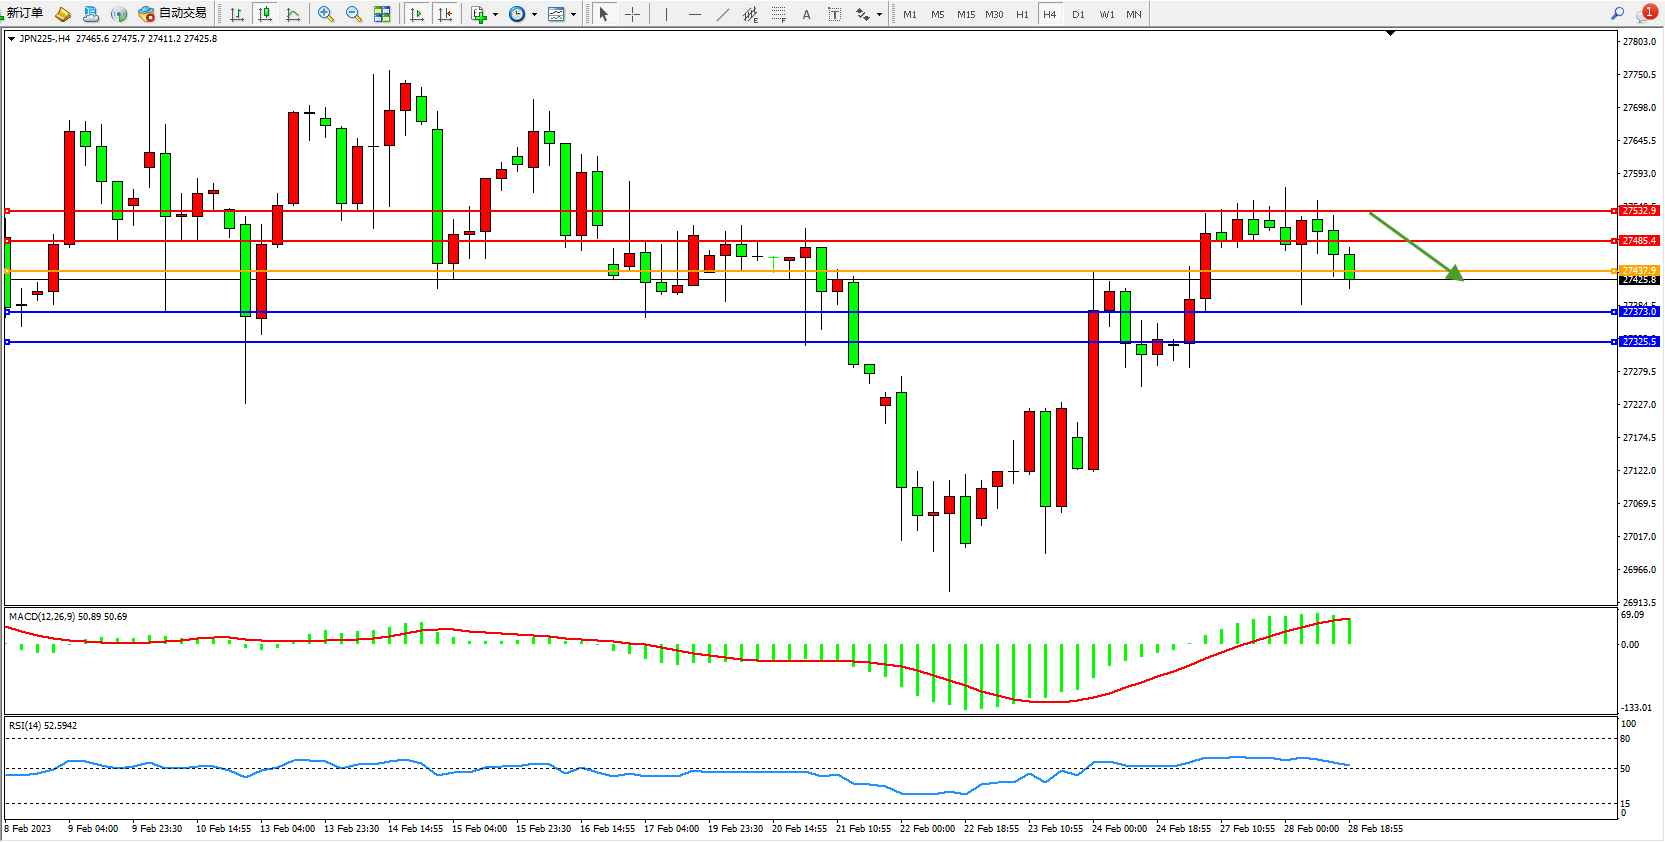The image size is (1665, 842).
Task: Select the horizontal line drawing tool
Action: (694, 14)
